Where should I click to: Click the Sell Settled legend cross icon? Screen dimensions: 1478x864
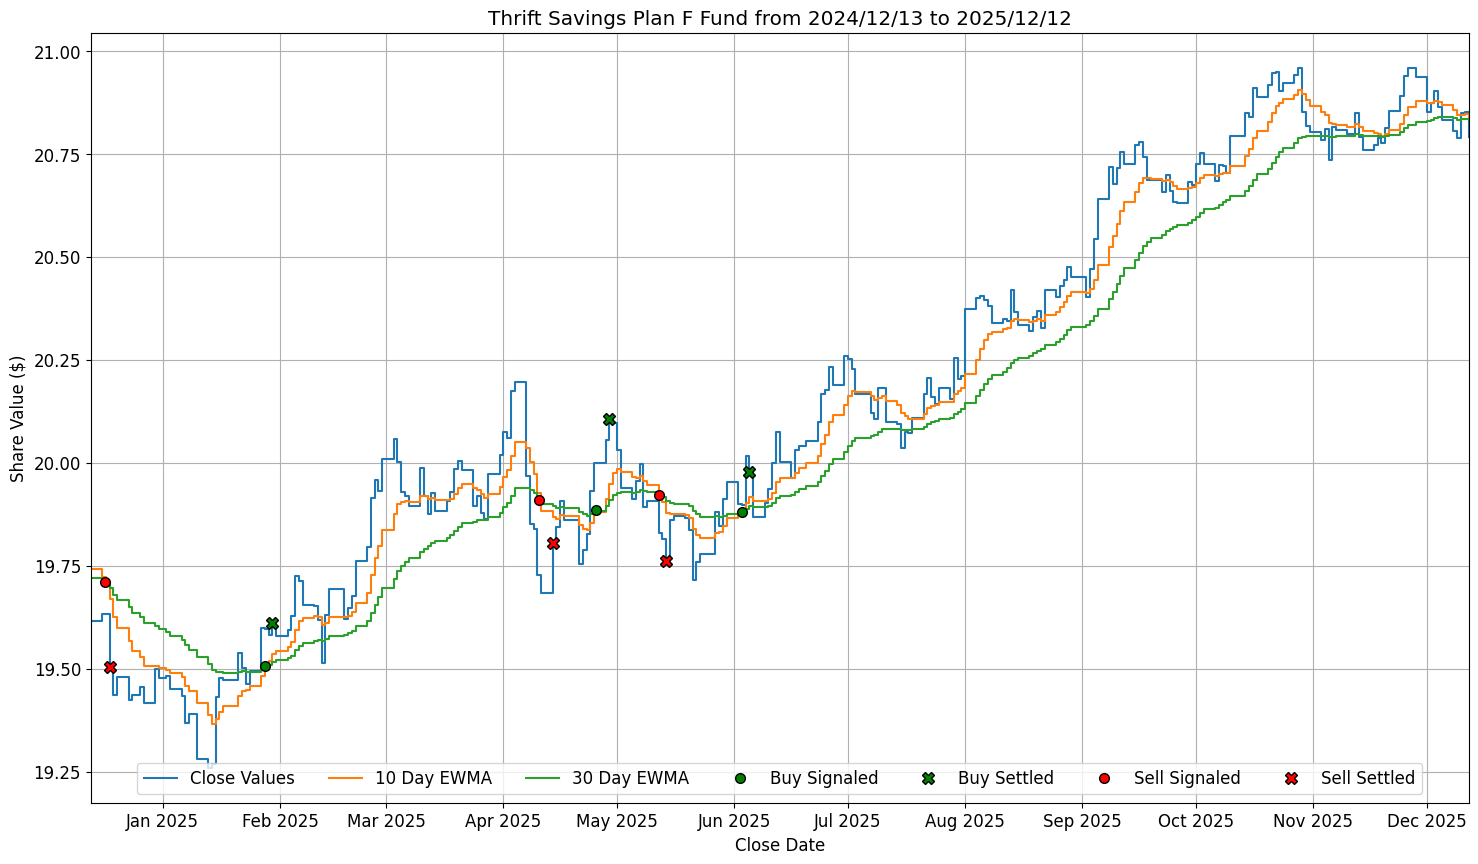[1291, 778]
